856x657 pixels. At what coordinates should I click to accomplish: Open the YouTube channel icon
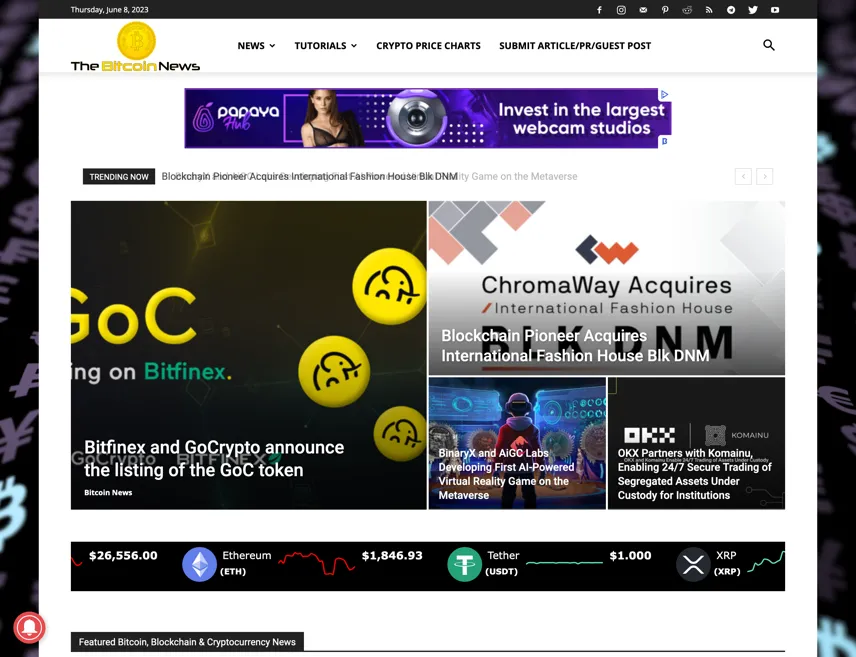pos(775,10)
